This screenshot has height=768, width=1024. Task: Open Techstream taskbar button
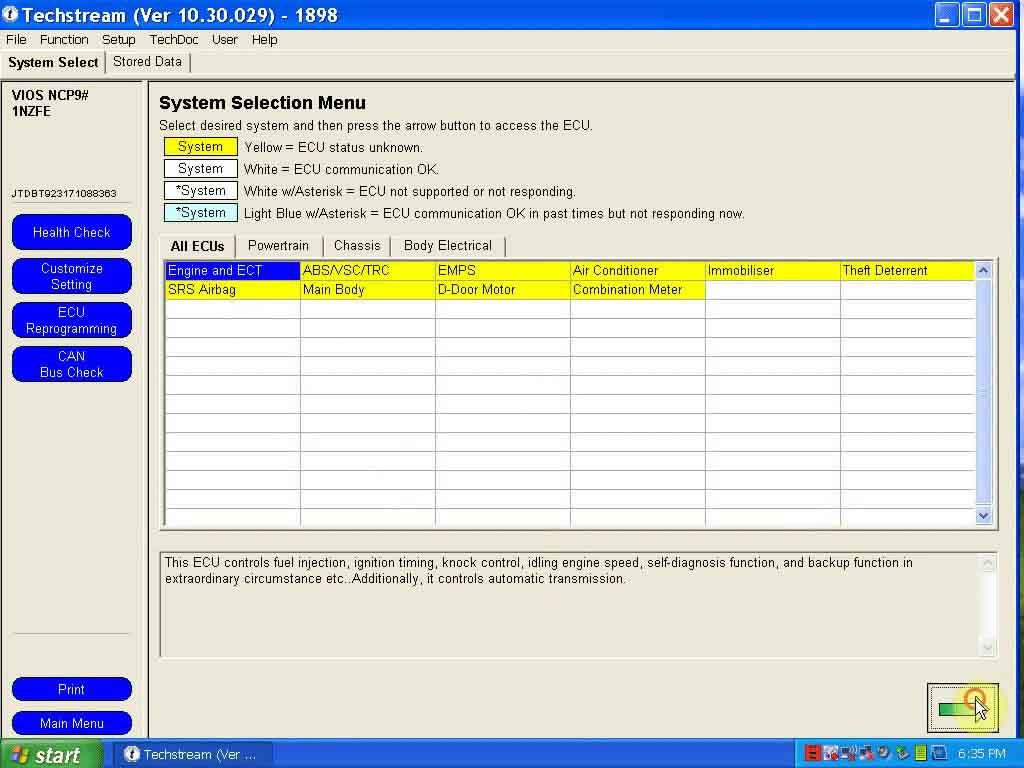(191, 754)
